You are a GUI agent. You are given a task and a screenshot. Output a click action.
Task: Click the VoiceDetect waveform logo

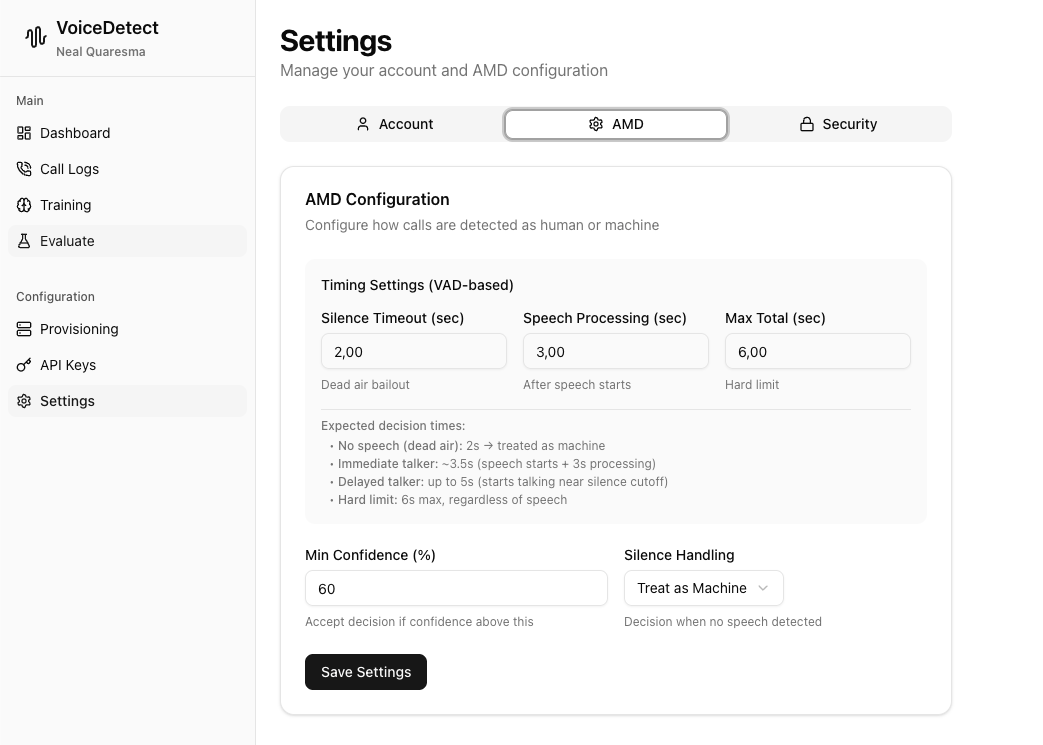36,37
